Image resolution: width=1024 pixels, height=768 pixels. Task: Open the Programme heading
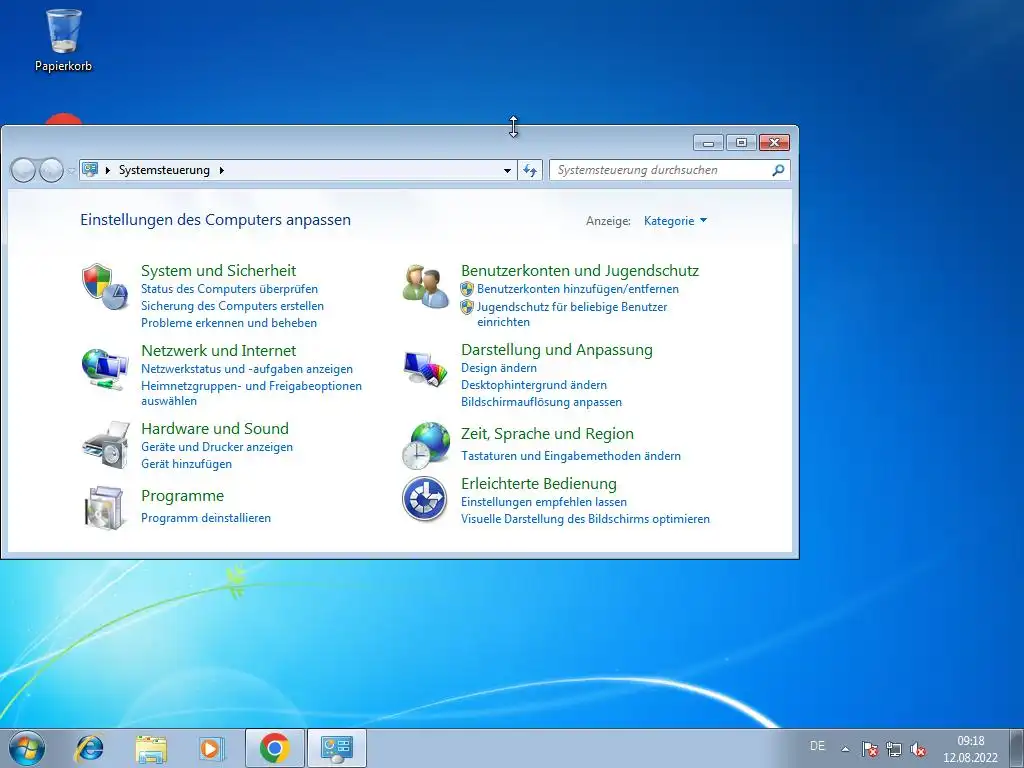(x=182, y=496)
